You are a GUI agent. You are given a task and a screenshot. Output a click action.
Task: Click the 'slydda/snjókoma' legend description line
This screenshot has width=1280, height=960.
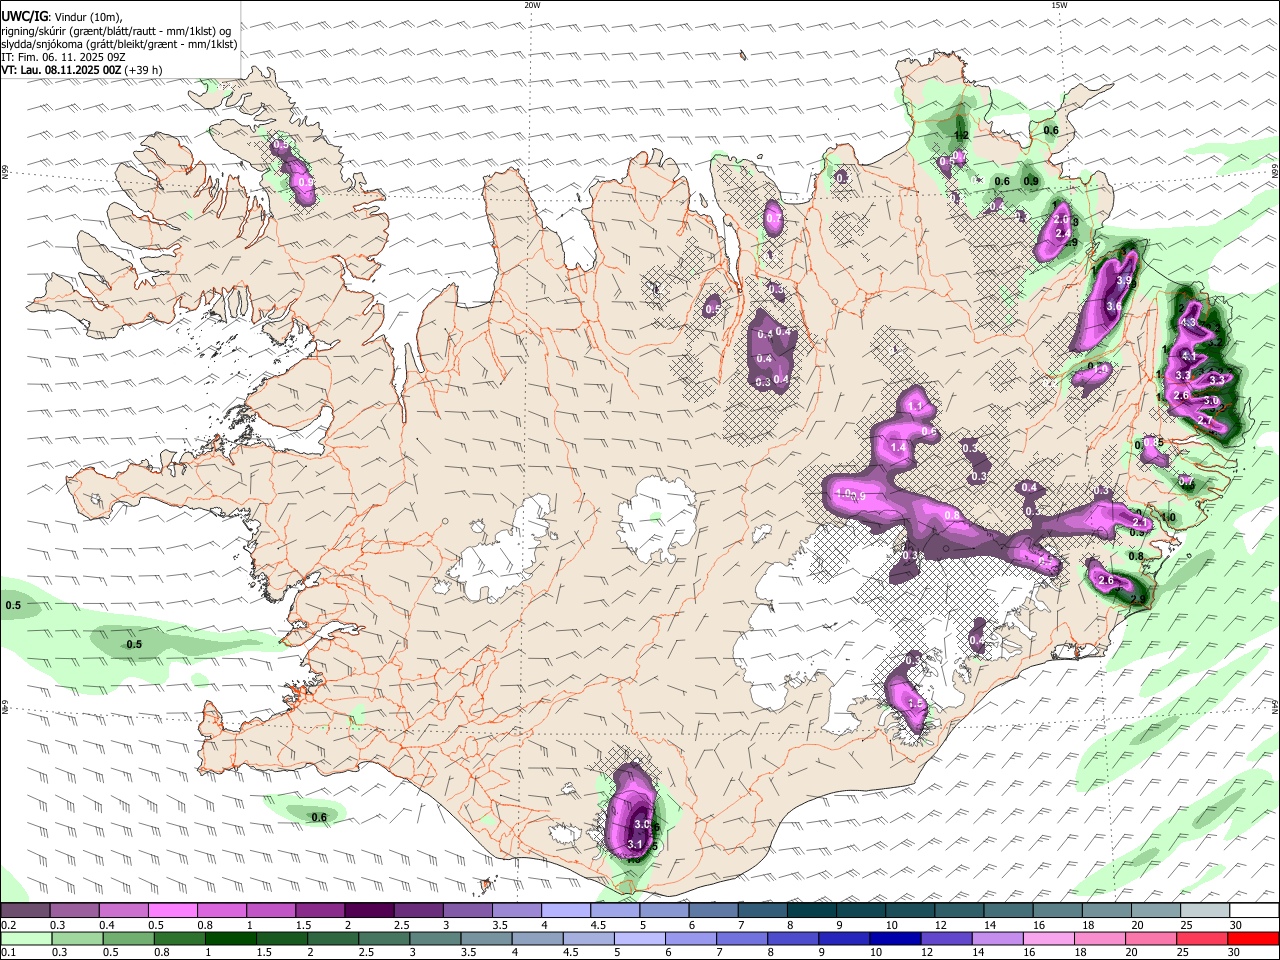pos(119,43)
